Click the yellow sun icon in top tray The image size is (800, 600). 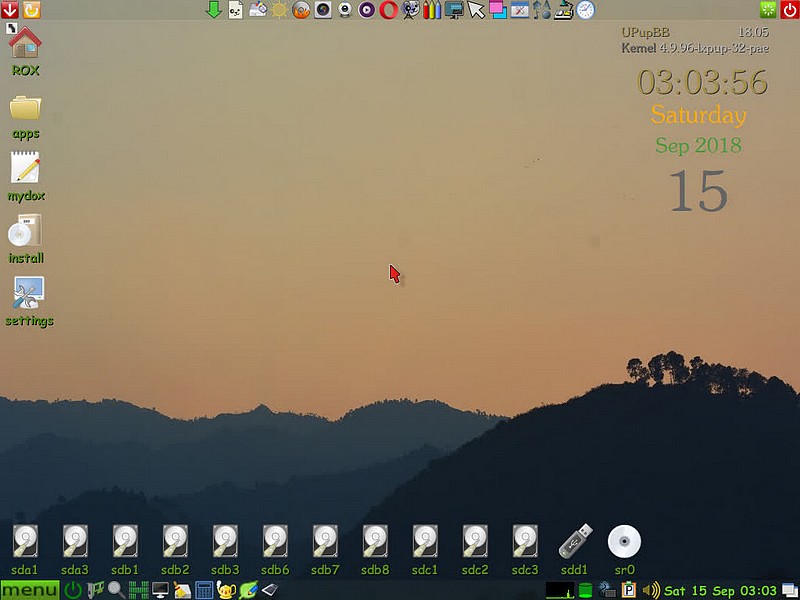pos(279,10)
